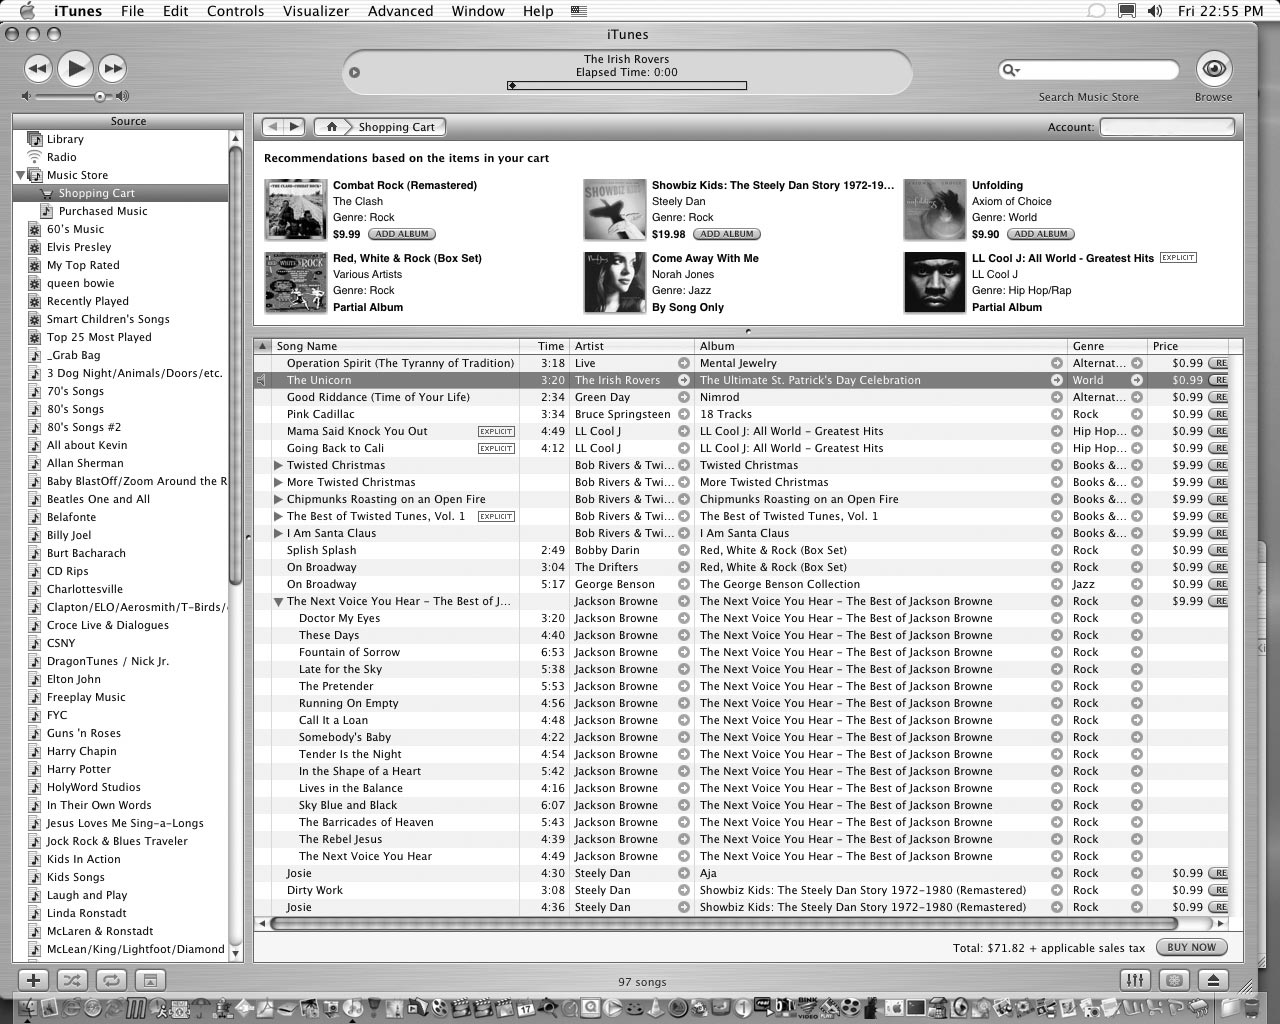The width and height of the screenshot is (1280, 1024).
Task: Sort by the Song Name column header
Action: (x=395, y=346)
